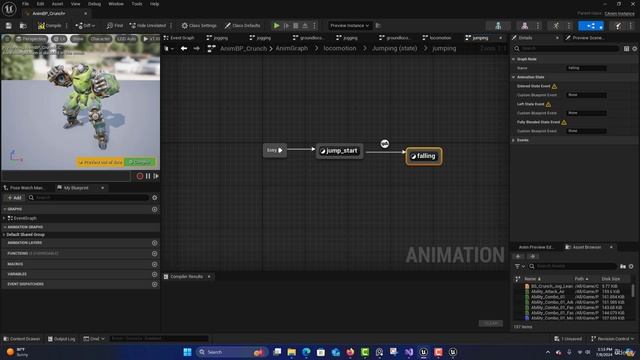Open play options three-dot menu
This screenshot has width=640, height=360.
314,26
